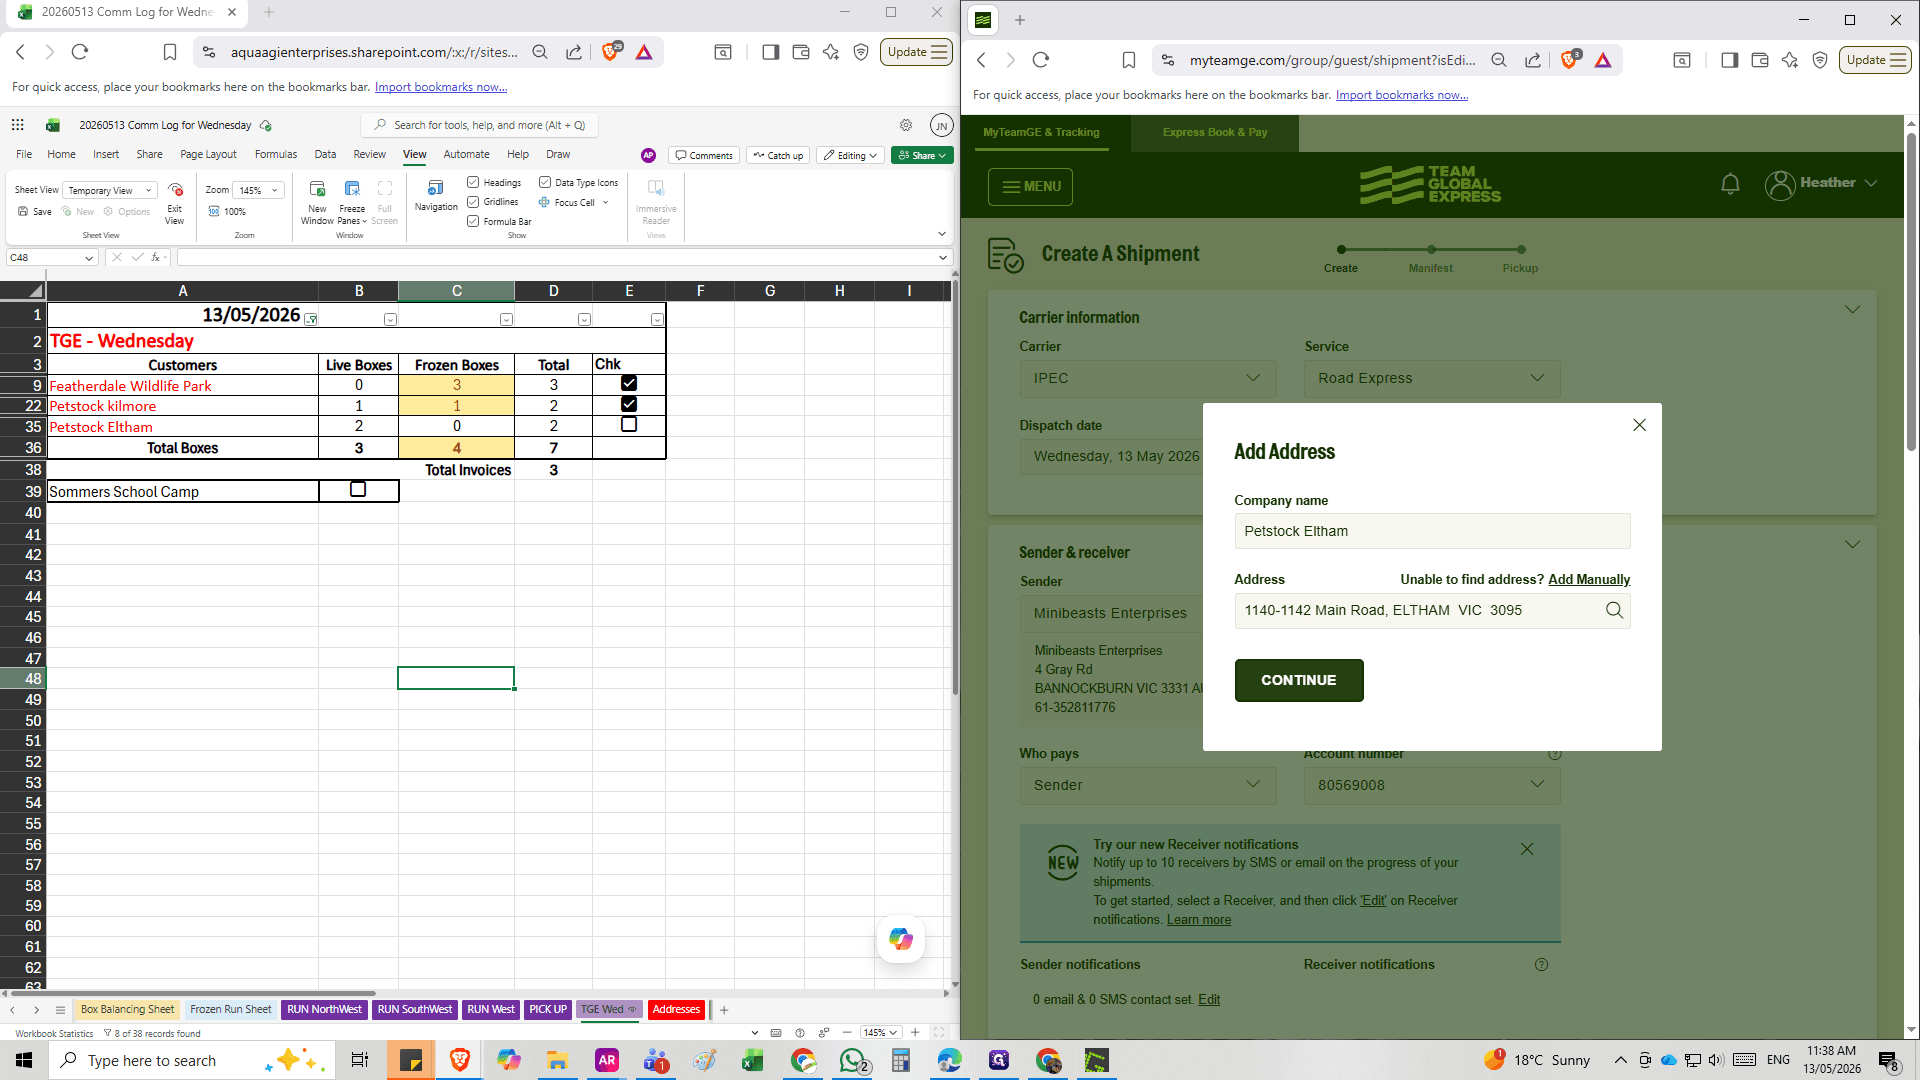Click the Company name input field
The width and height of the screenshot is (1920, 1080).
point(1432,531)
